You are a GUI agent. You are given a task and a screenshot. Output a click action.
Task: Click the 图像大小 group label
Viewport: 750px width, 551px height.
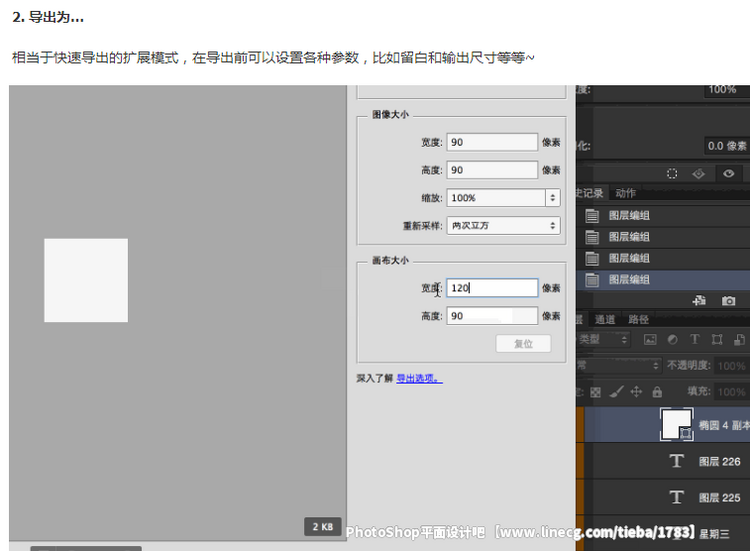point(390,114)
